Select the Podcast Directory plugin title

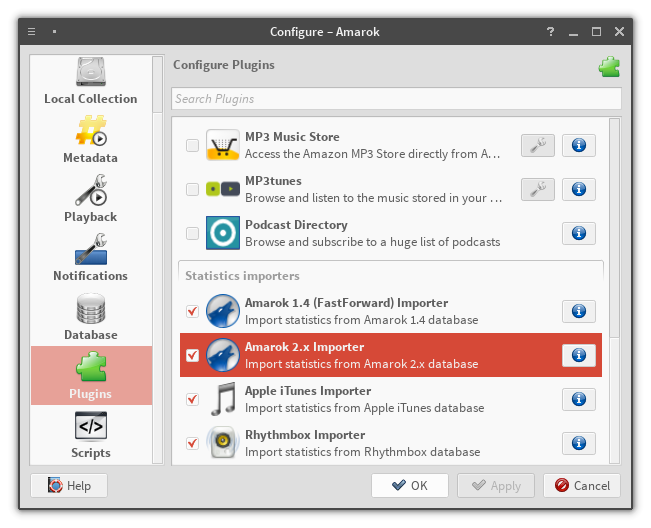point(296,225)
